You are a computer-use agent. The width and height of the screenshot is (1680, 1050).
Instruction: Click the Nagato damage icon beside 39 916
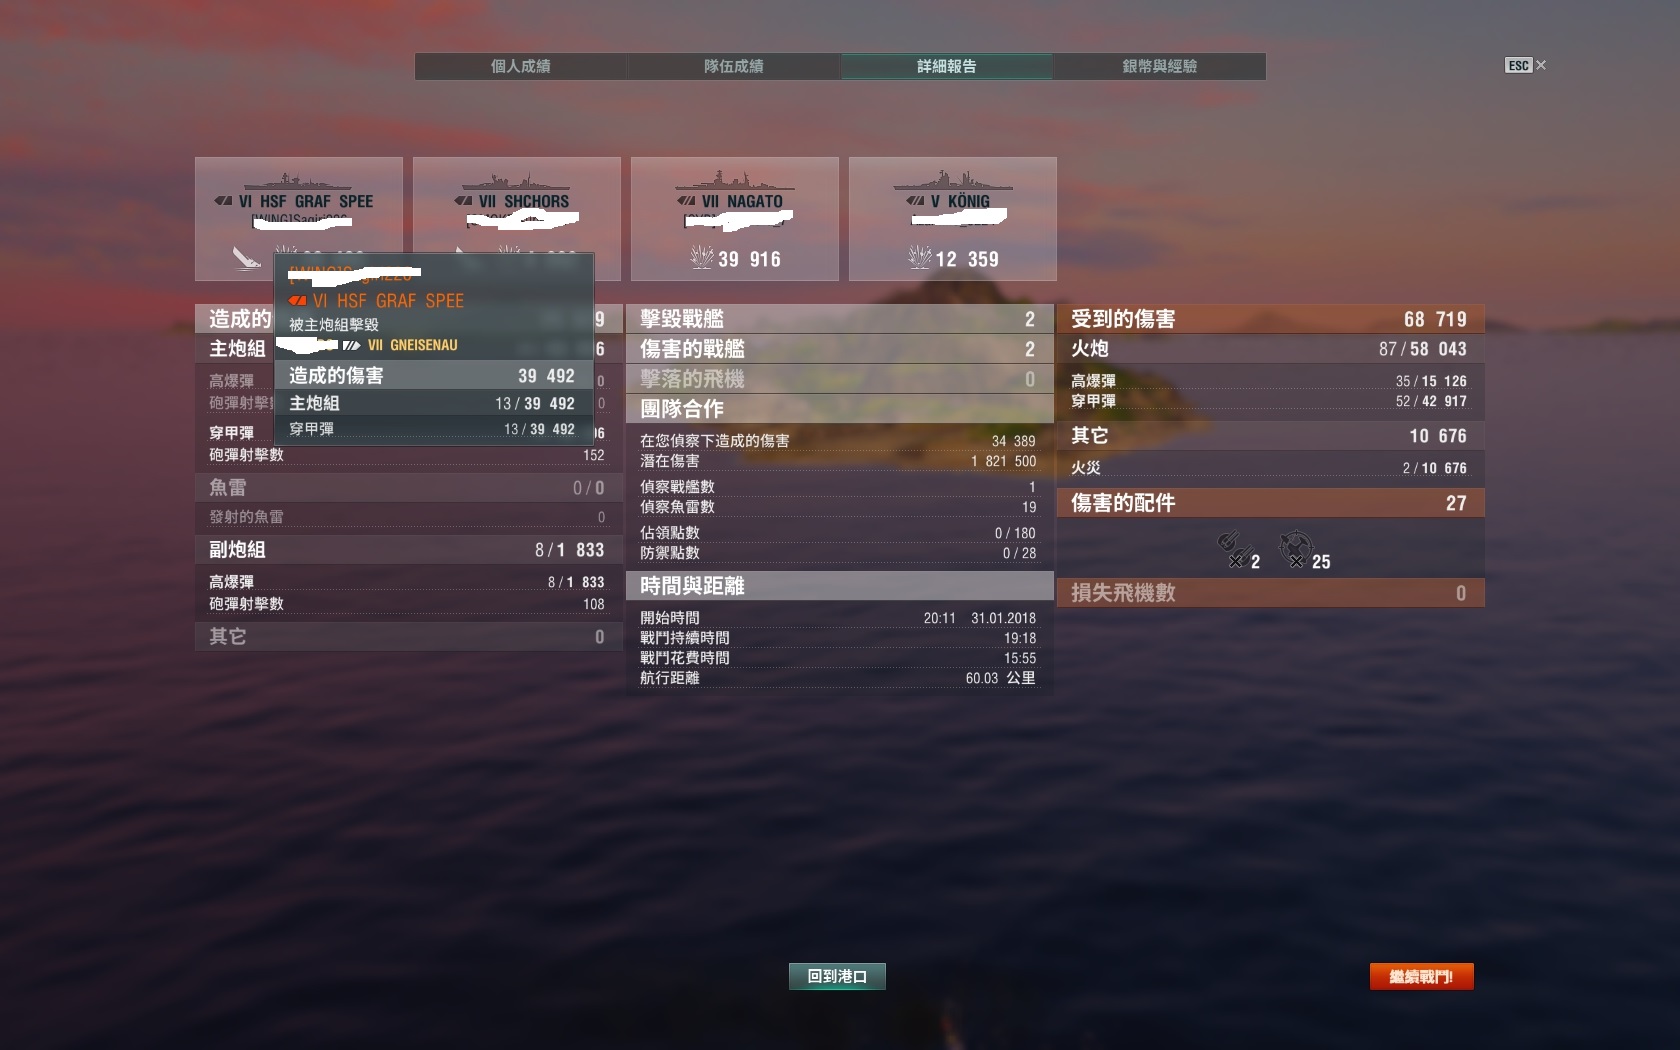(701, 257)
